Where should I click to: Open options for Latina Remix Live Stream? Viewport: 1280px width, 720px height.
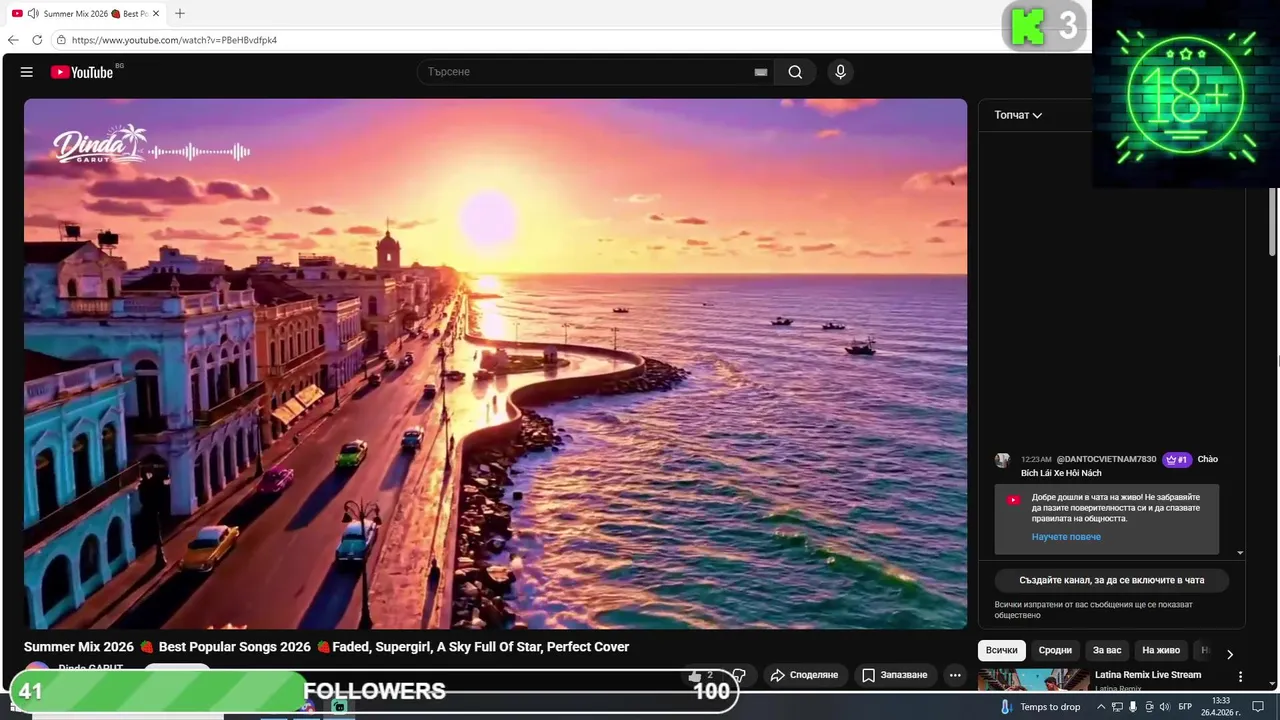pos(1240,677)
